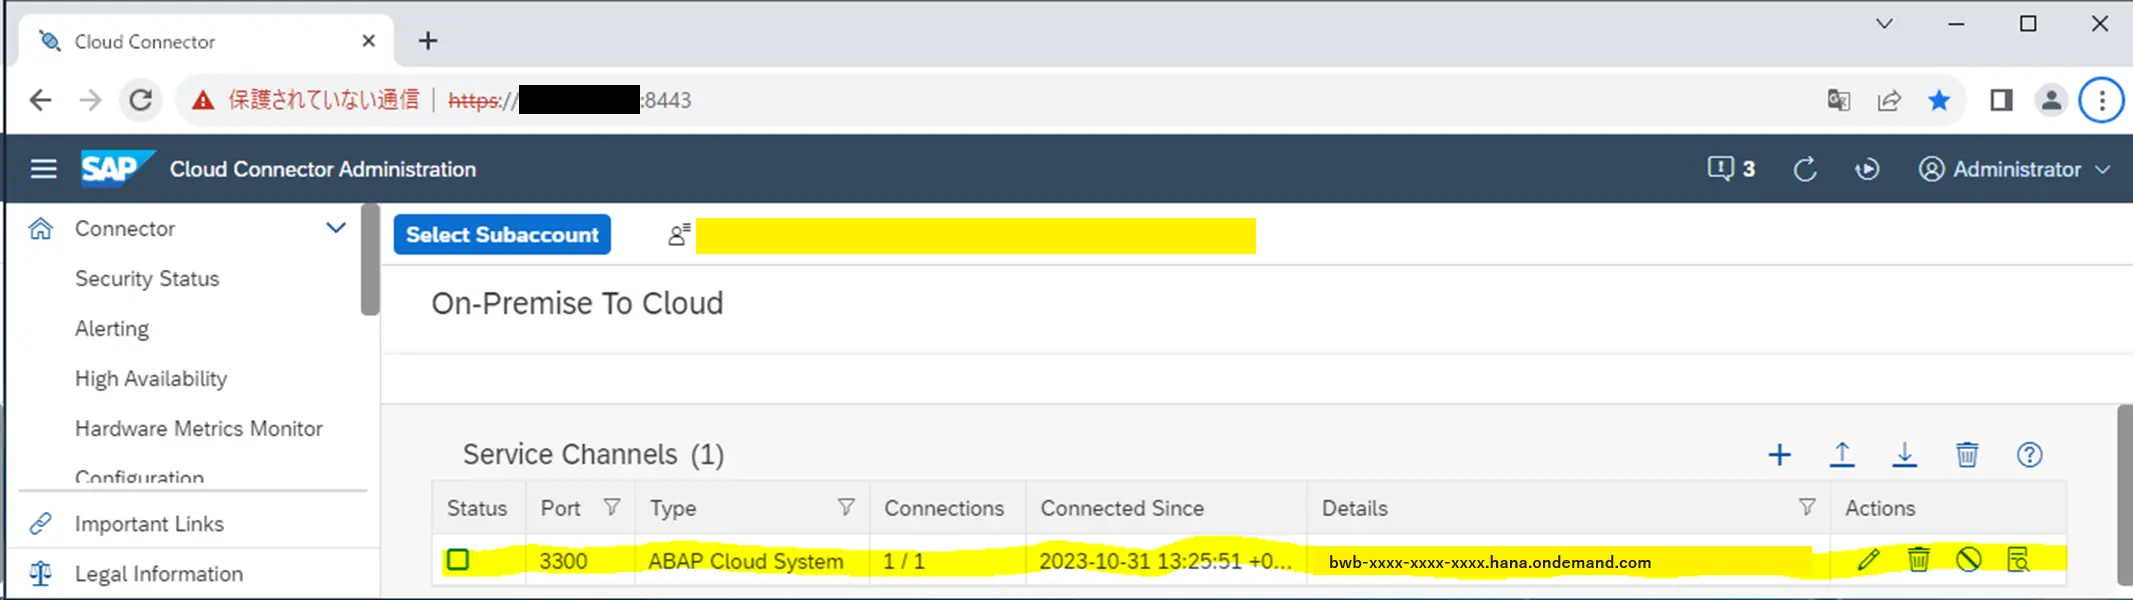Filter the Details column
This screenshot has width=2133, height=600.
[1807, 508]
